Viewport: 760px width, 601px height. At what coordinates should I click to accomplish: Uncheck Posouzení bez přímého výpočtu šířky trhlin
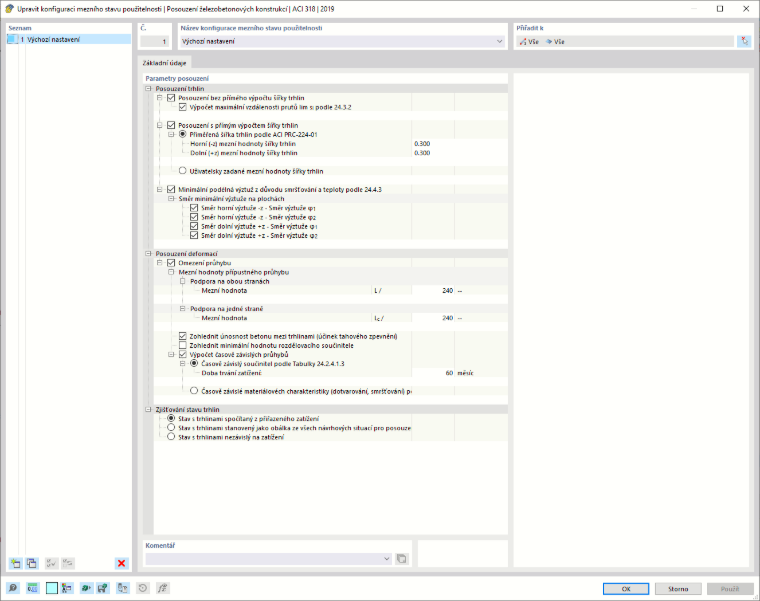point(171,98)
